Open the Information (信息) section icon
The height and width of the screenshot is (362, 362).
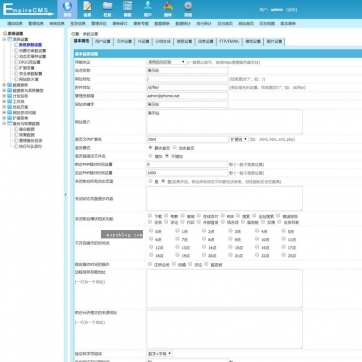pyautogui.click(x=87, y=9)
